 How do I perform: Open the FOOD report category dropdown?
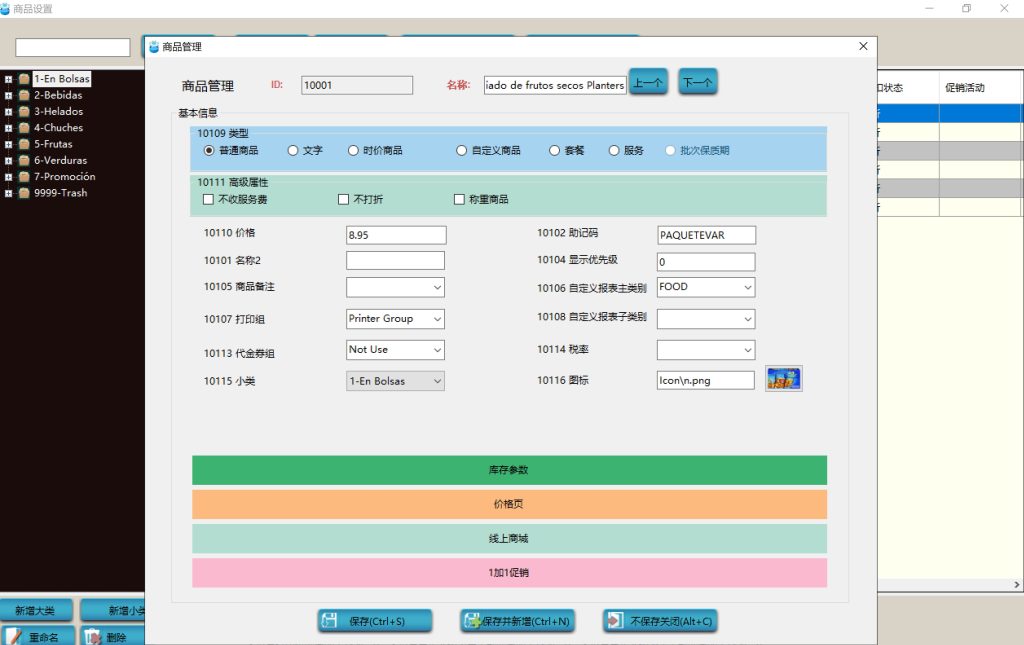tap(706, 287)
